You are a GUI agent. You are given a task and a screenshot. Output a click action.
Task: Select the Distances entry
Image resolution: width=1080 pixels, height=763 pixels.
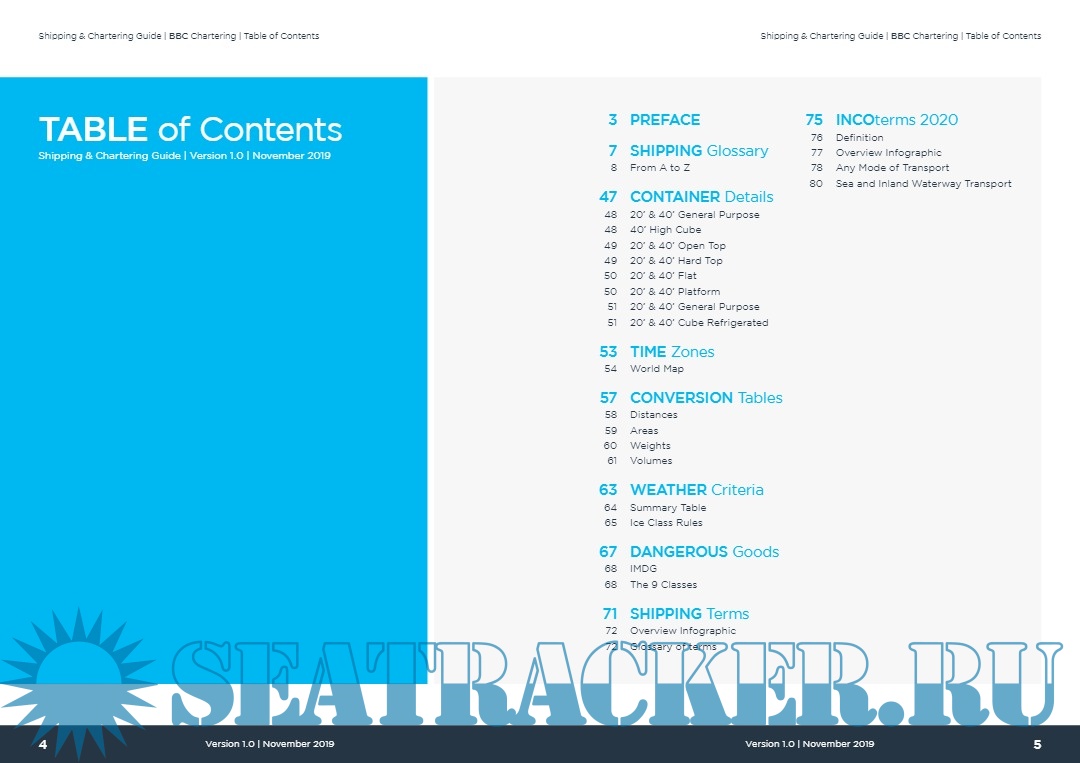(x=653, y=415)
